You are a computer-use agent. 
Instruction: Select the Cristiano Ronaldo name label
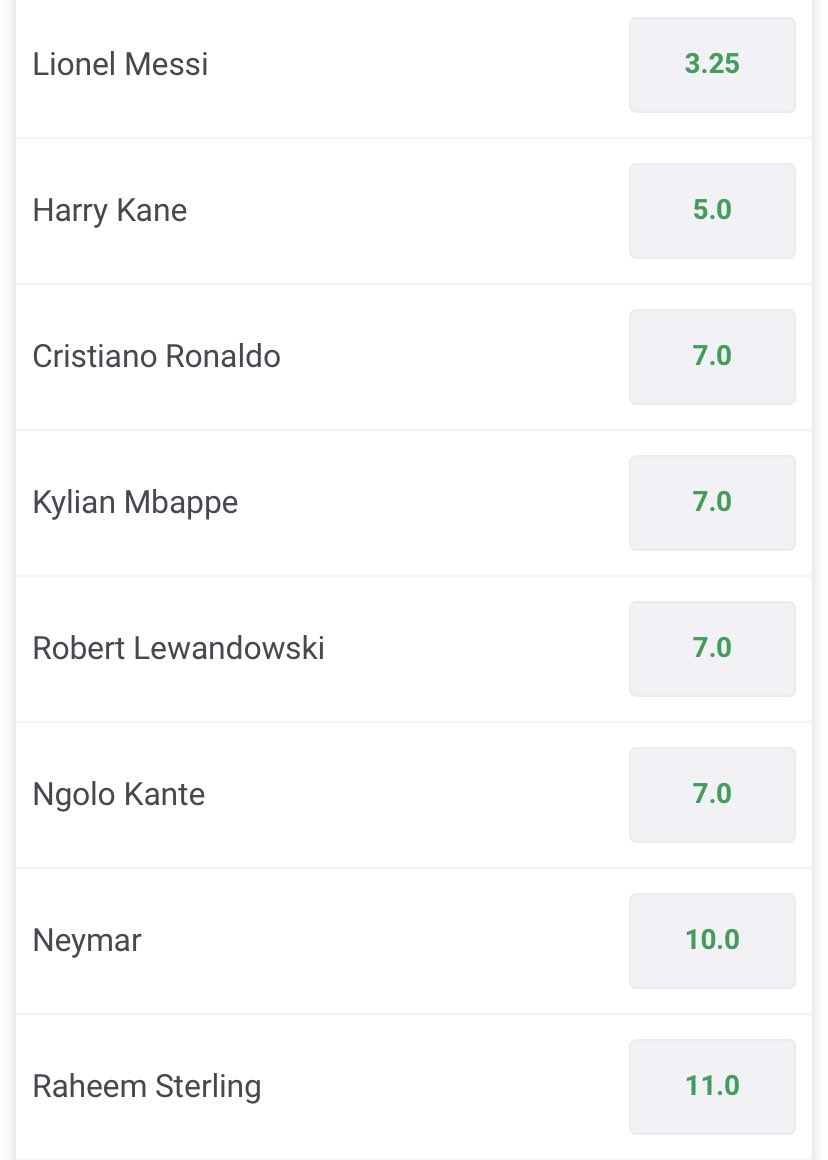pos(157,357)
